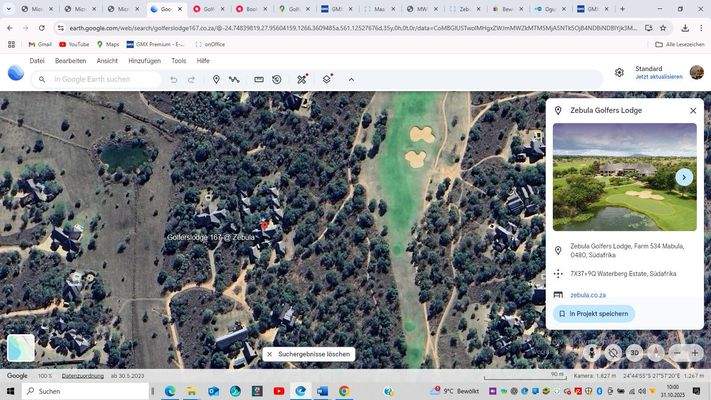This screenshot has height=400, width=711.
Task: Open the zebula.co.za website link
Action: (588, 295)
